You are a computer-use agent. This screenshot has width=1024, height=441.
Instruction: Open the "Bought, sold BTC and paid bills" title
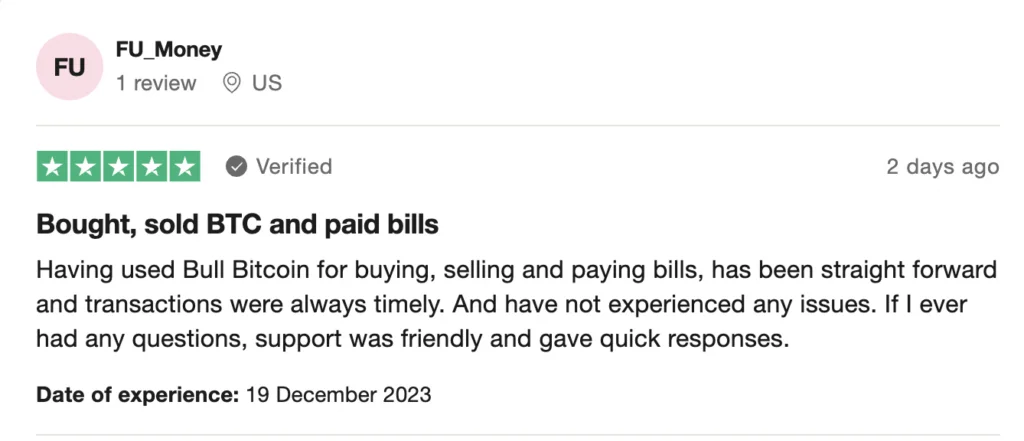[237, 224]
